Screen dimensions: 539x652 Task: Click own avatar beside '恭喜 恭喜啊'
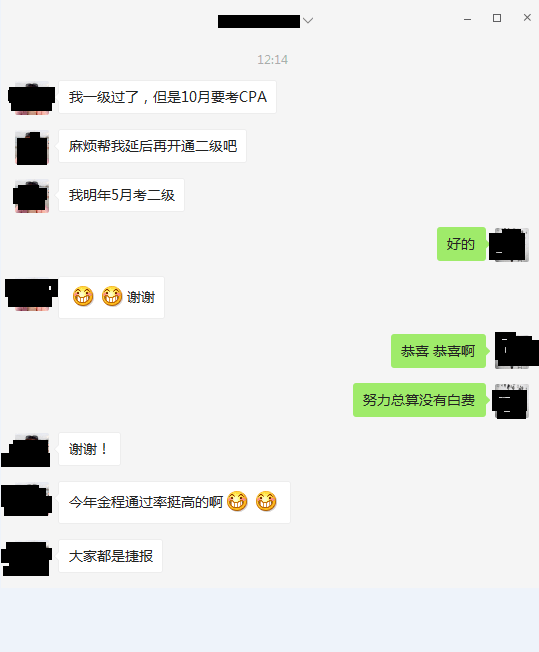pyautogui.click(x=517, y=350)
